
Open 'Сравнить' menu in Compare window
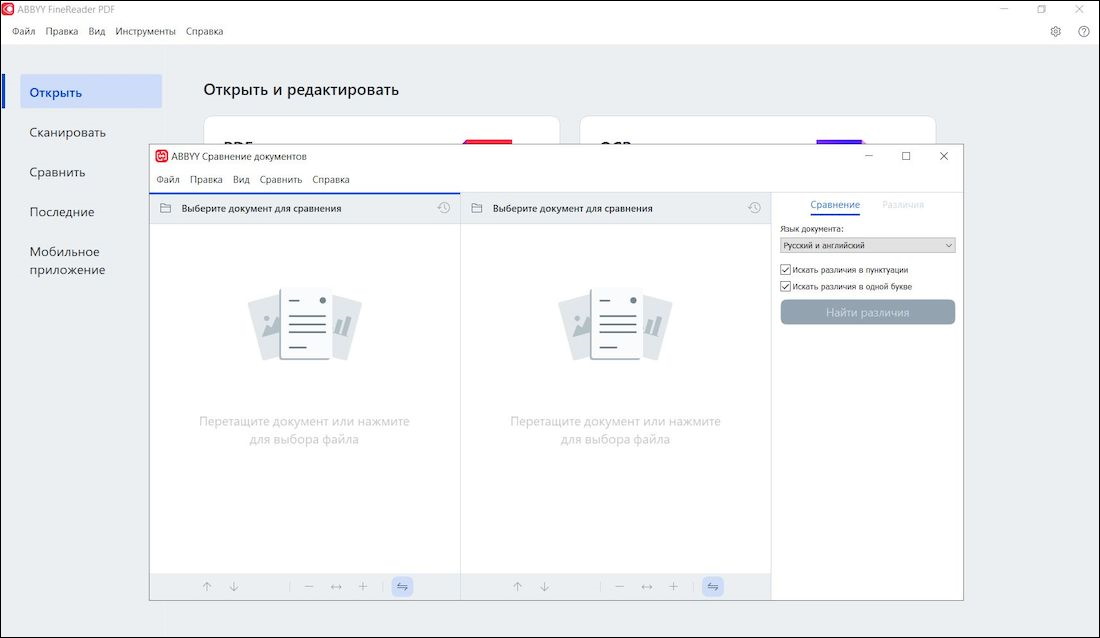[281, 180]
